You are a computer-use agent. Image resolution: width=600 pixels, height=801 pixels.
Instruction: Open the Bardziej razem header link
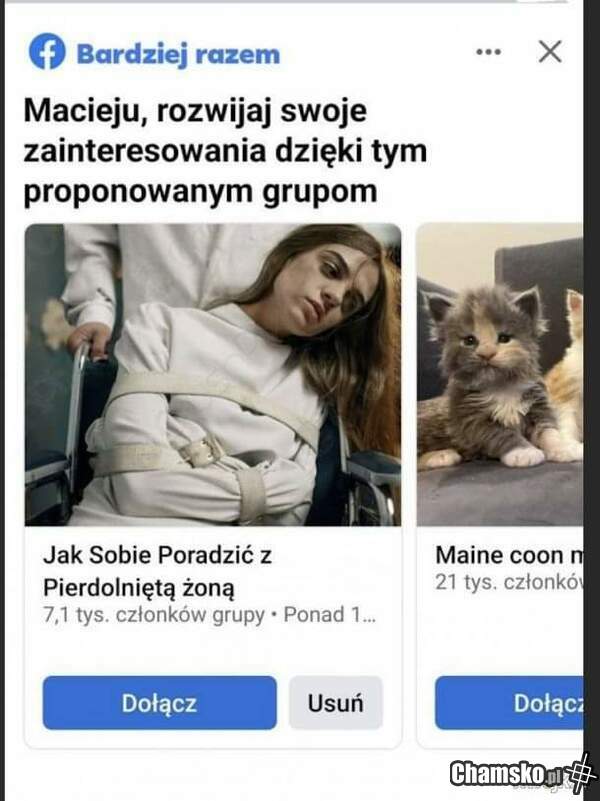click(x=178, y=54)
